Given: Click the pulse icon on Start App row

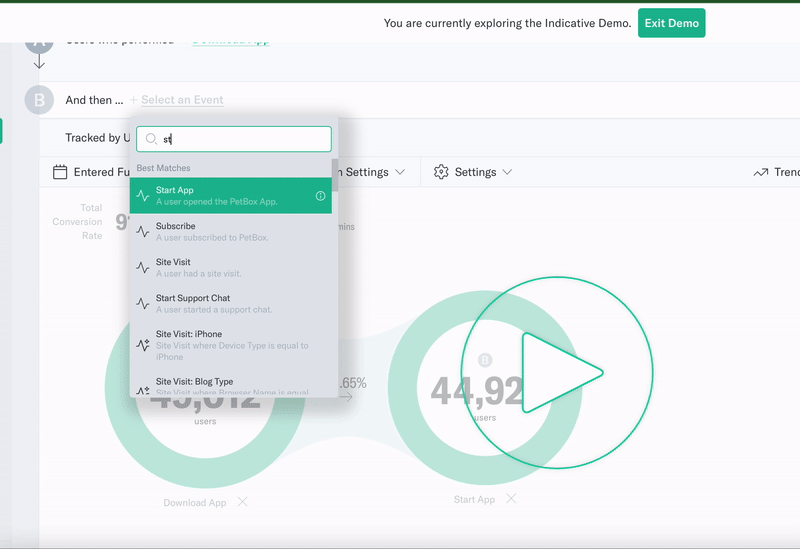Looking at the screenshot, I should click(143, 196).
